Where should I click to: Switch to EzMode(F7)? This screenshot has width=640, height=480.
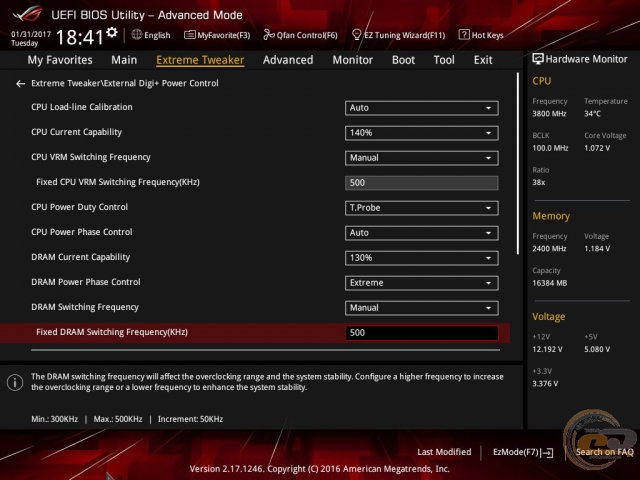coord(523,453)
